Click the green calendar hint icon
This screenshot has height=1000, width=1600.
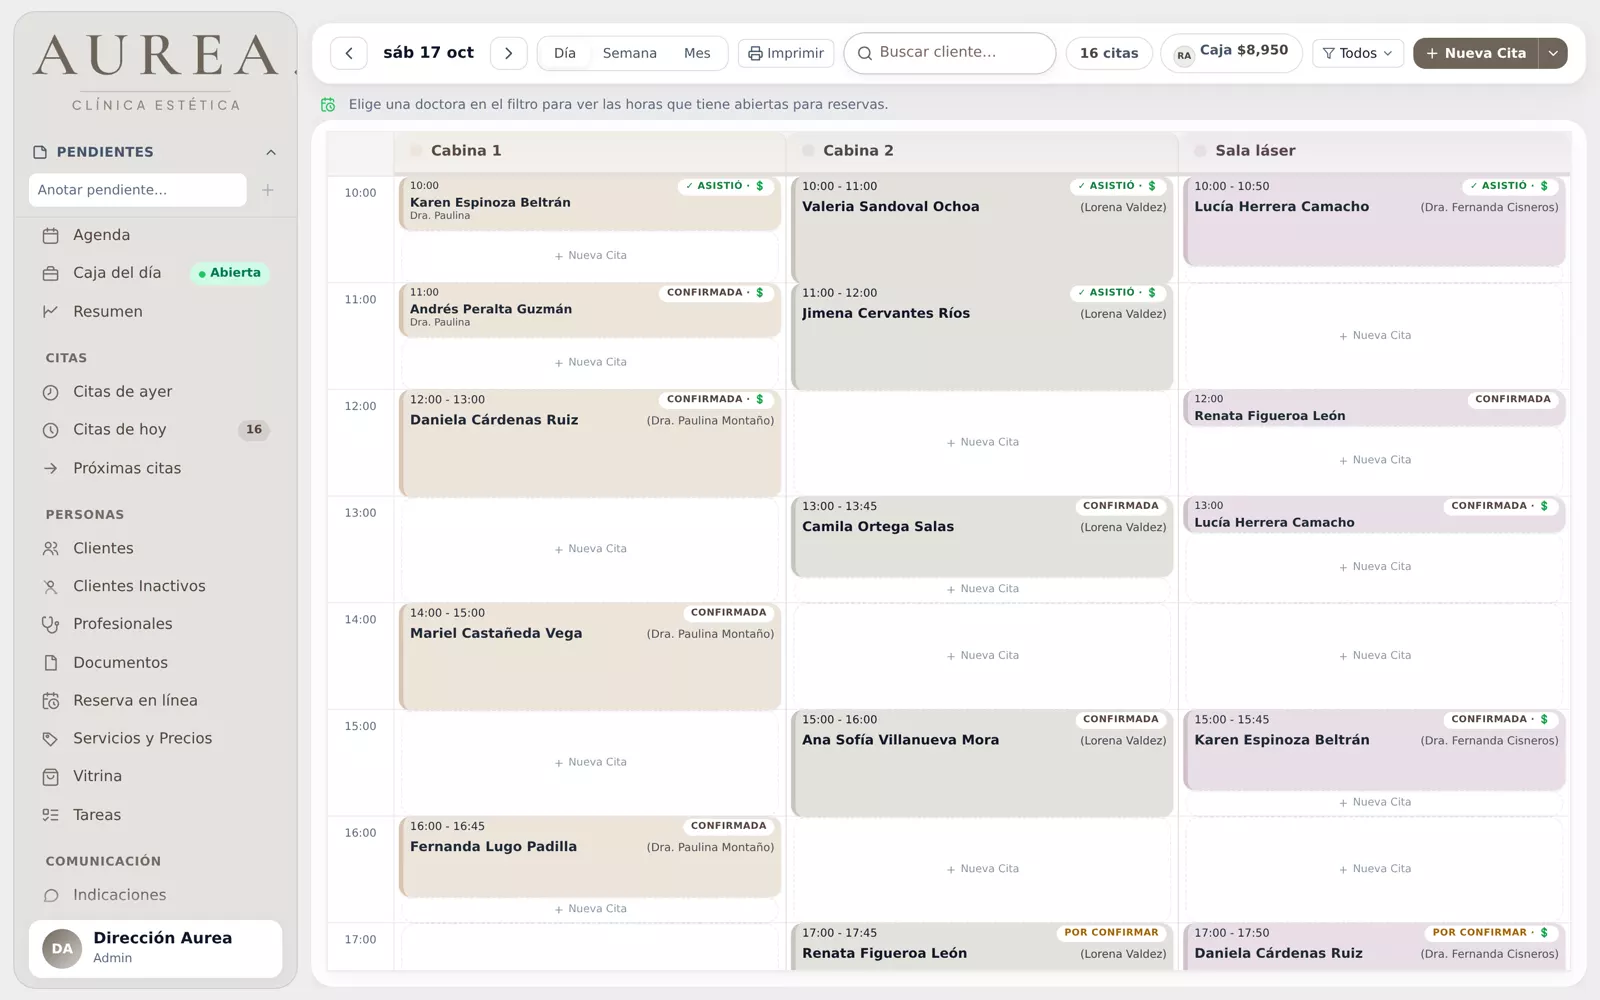pos(328,105)
